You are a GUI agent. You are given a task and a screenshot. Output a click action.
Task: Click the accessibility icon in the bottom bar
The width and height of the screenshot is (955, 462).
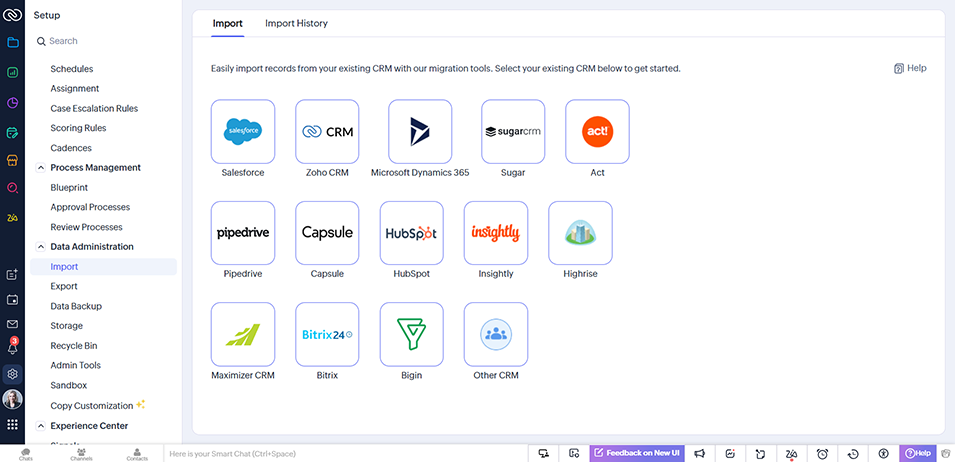coord(884,453)
